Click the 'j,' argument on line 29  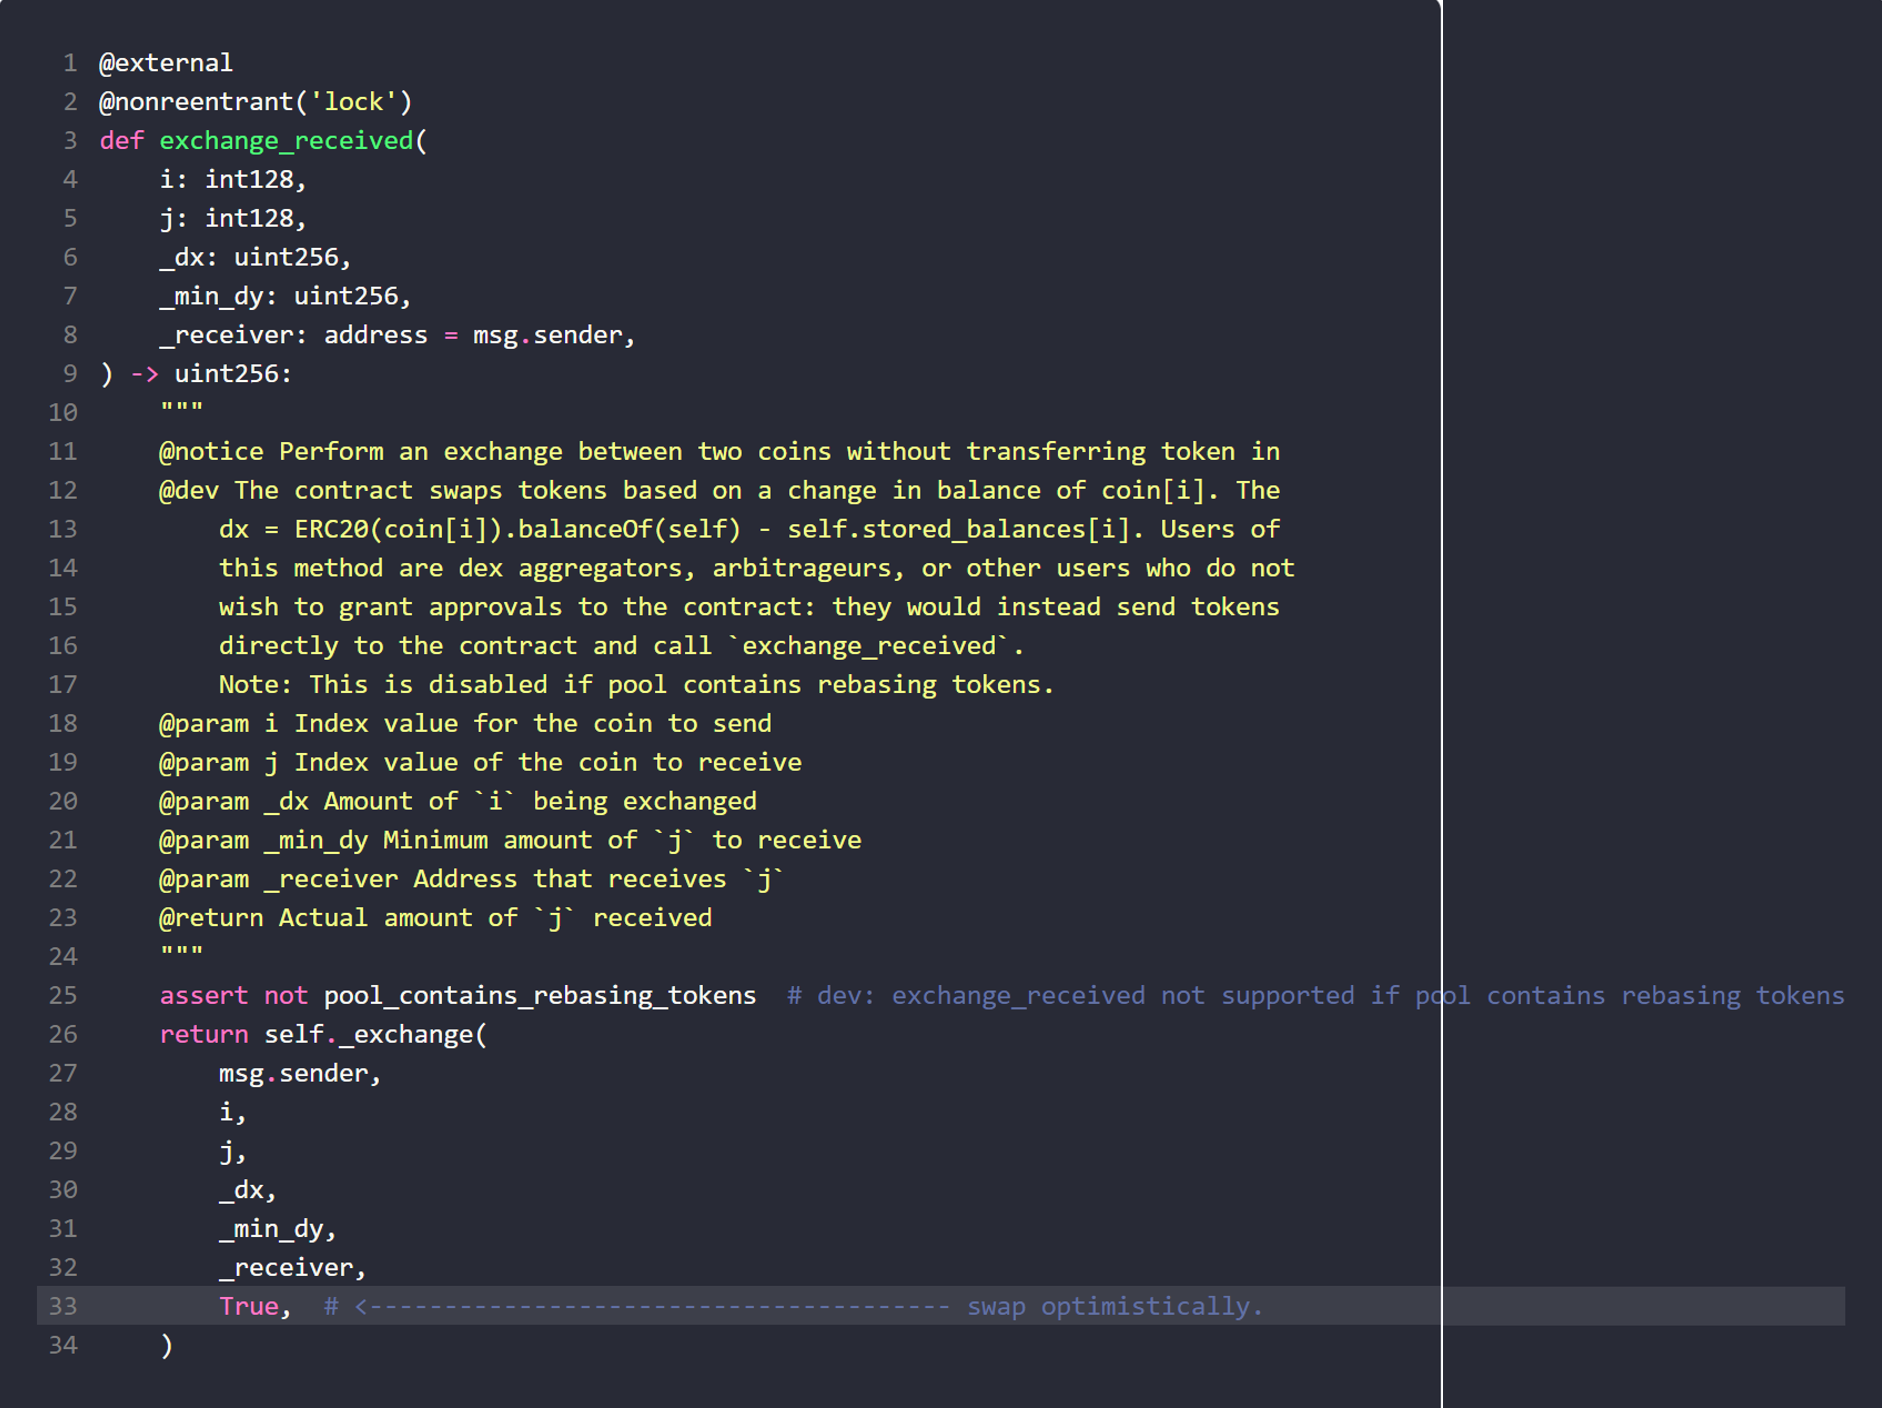point(233,1152)
